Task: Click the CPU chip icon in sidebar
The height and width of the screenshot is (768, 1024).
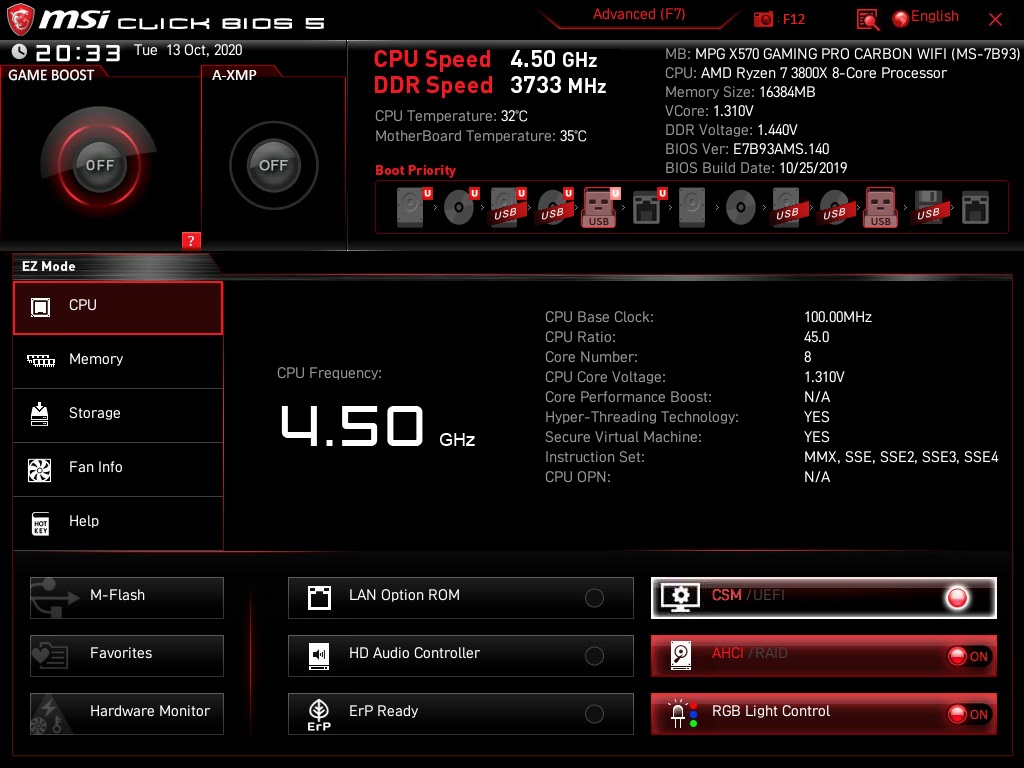Action: 40,307
